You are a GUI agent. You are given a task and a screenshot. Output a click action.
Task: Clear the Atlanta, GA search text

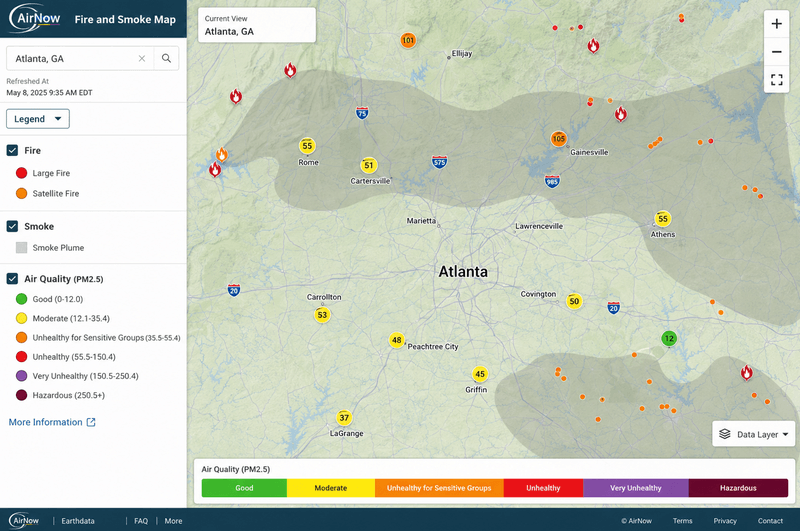pyautogui.click(x=142, y=59)
